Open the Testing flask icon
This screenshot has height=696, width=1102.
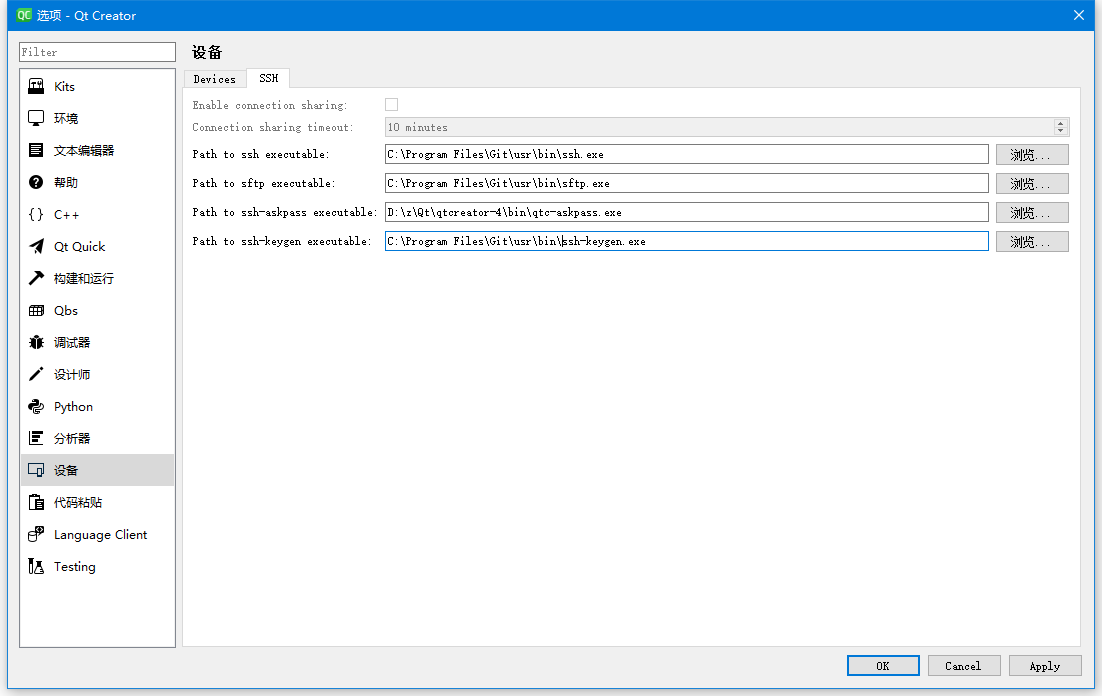click(36, 566)
